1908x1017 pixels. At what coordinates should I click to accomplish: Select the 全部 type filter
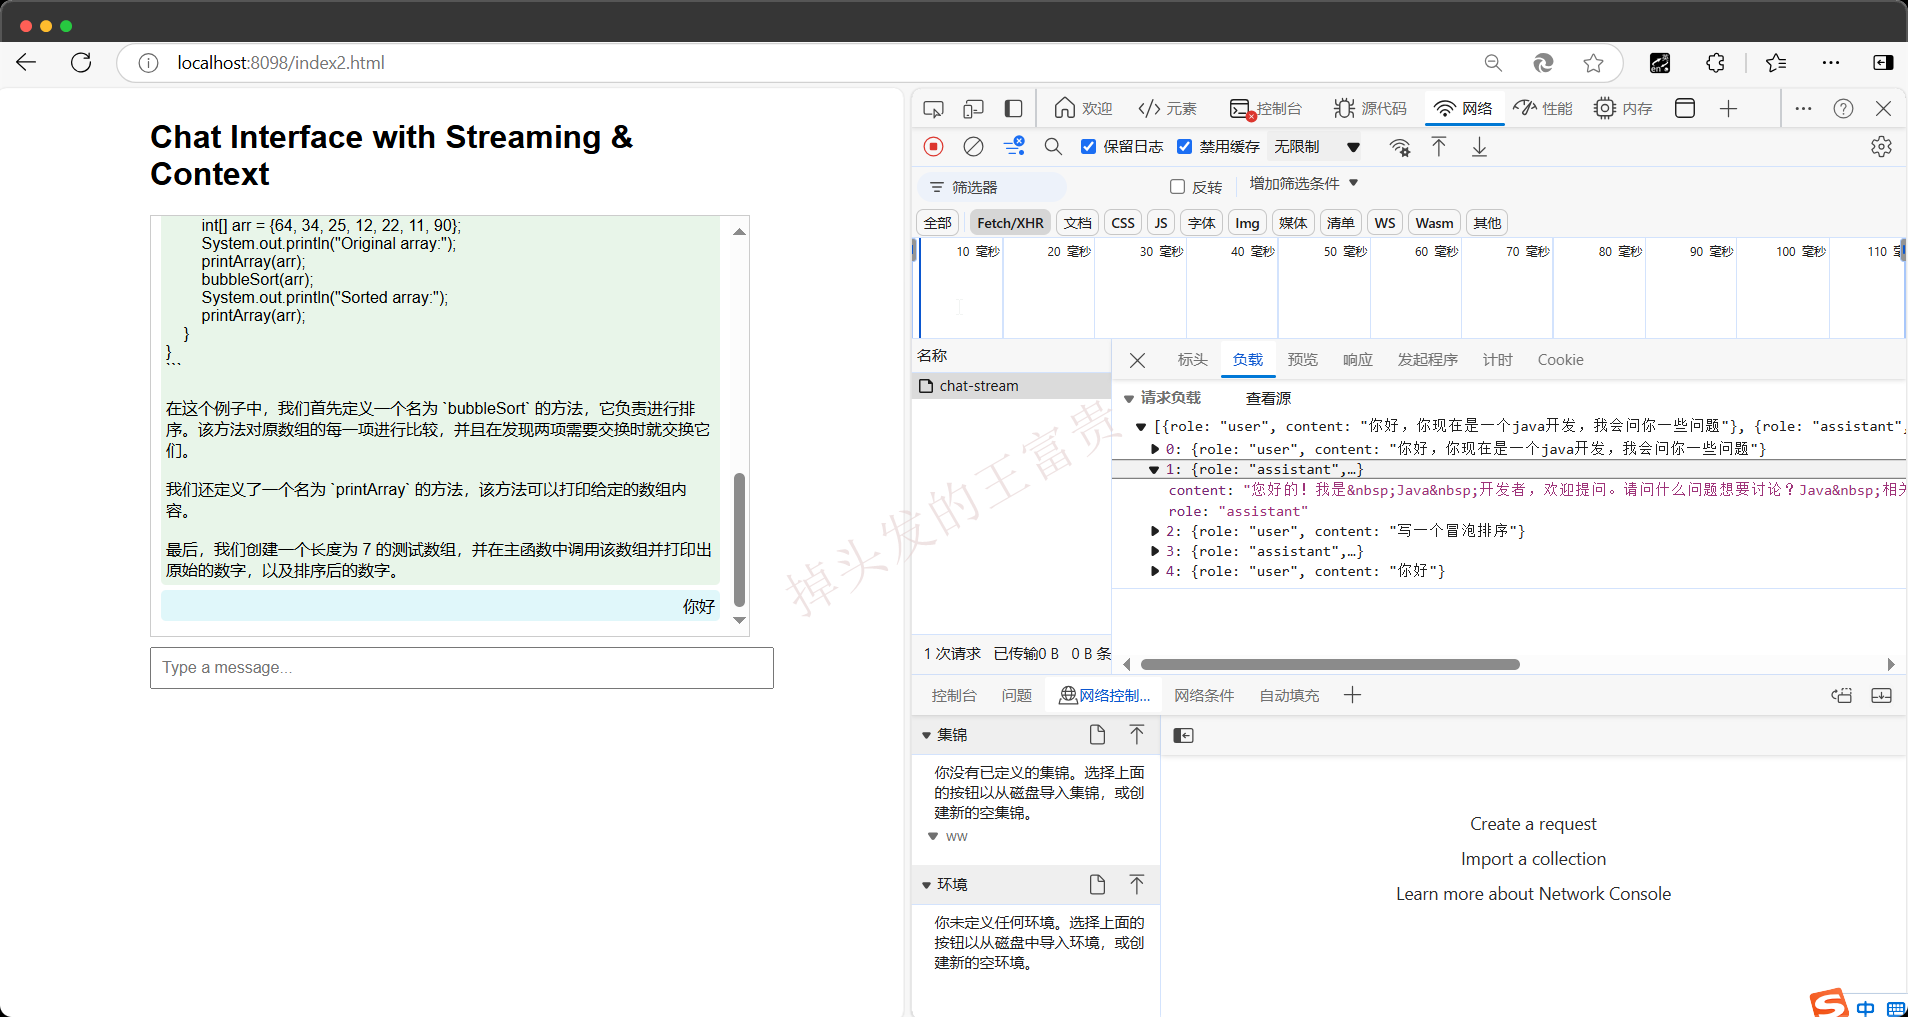pyautogui.click(x=937, y=223)
